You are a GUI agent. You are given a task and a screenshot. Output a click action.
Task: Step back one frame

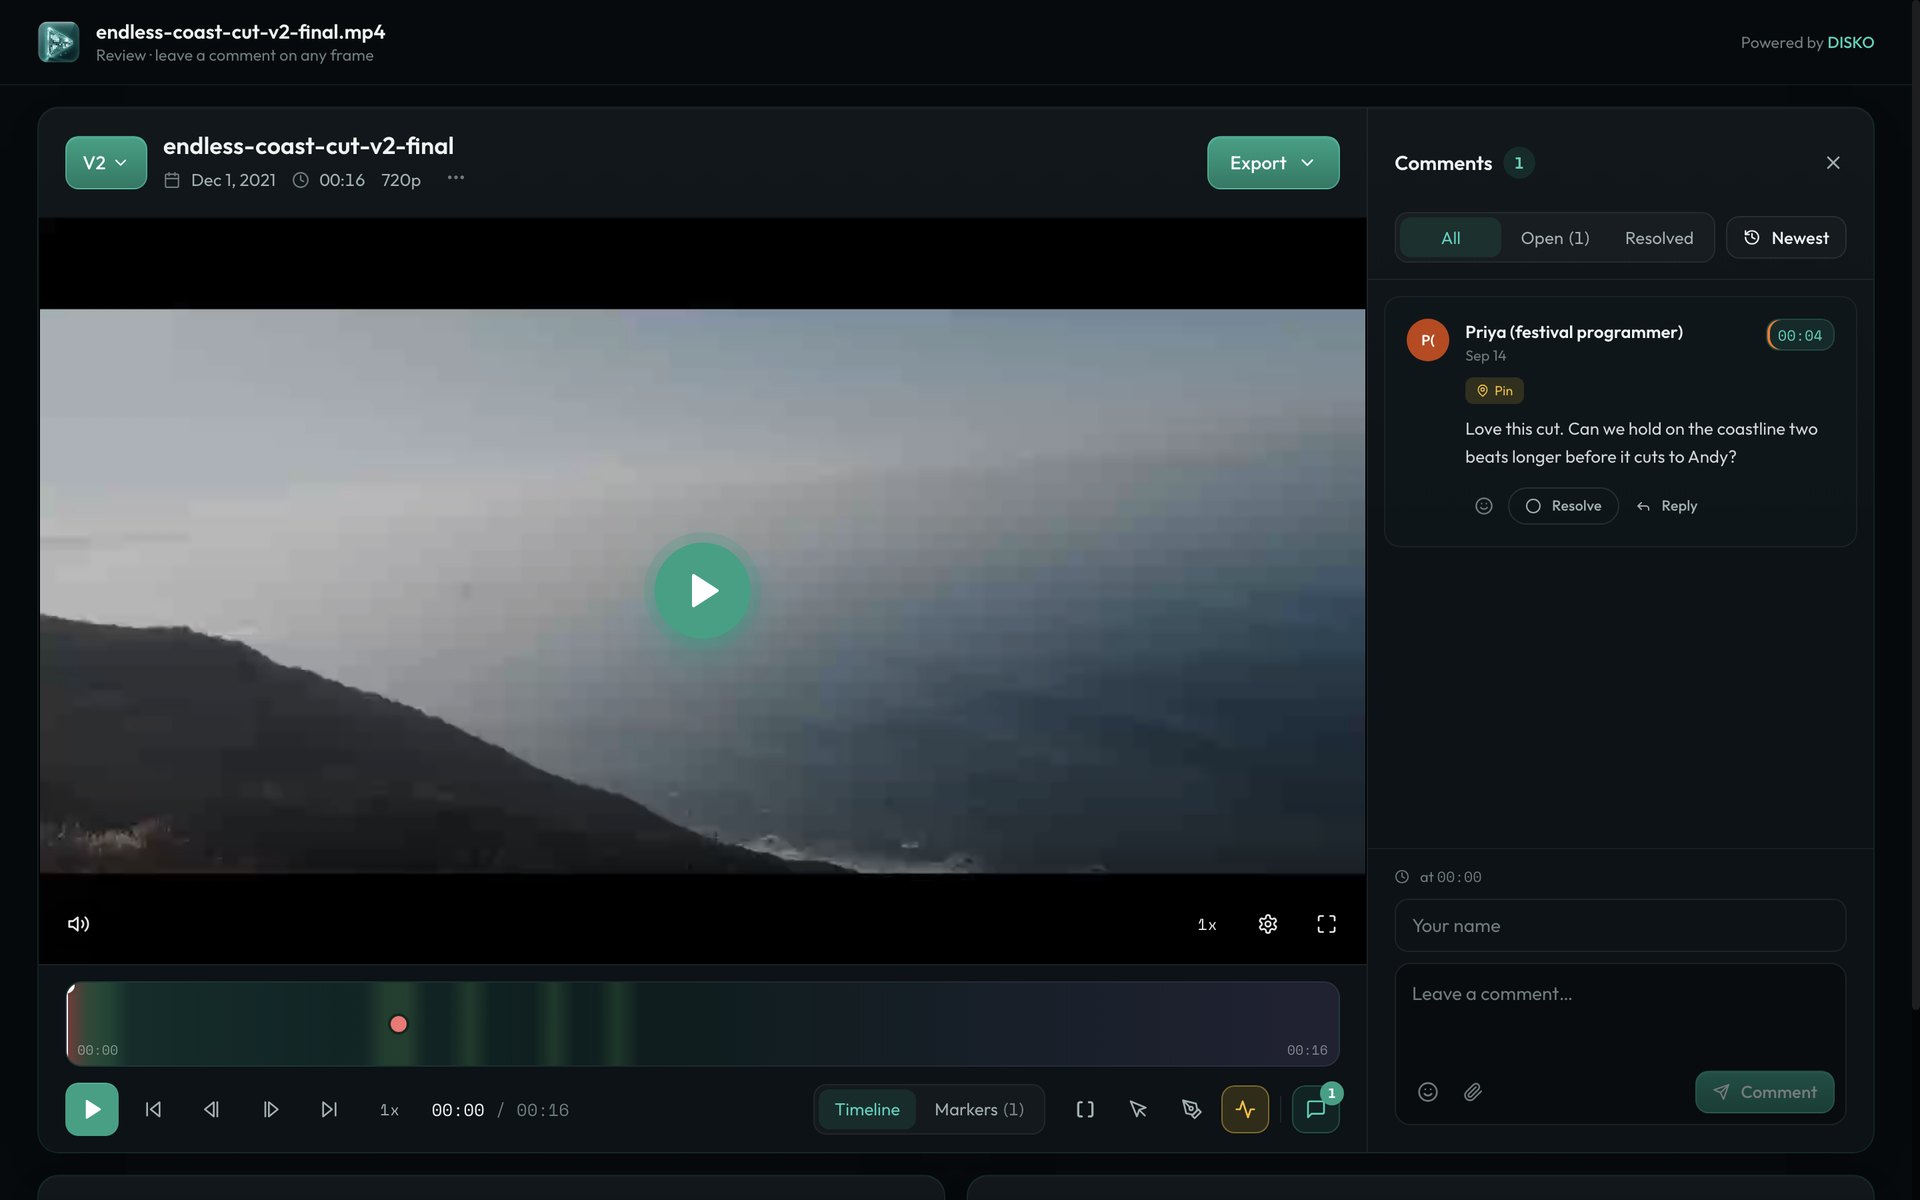click(x=211, y=1109)
